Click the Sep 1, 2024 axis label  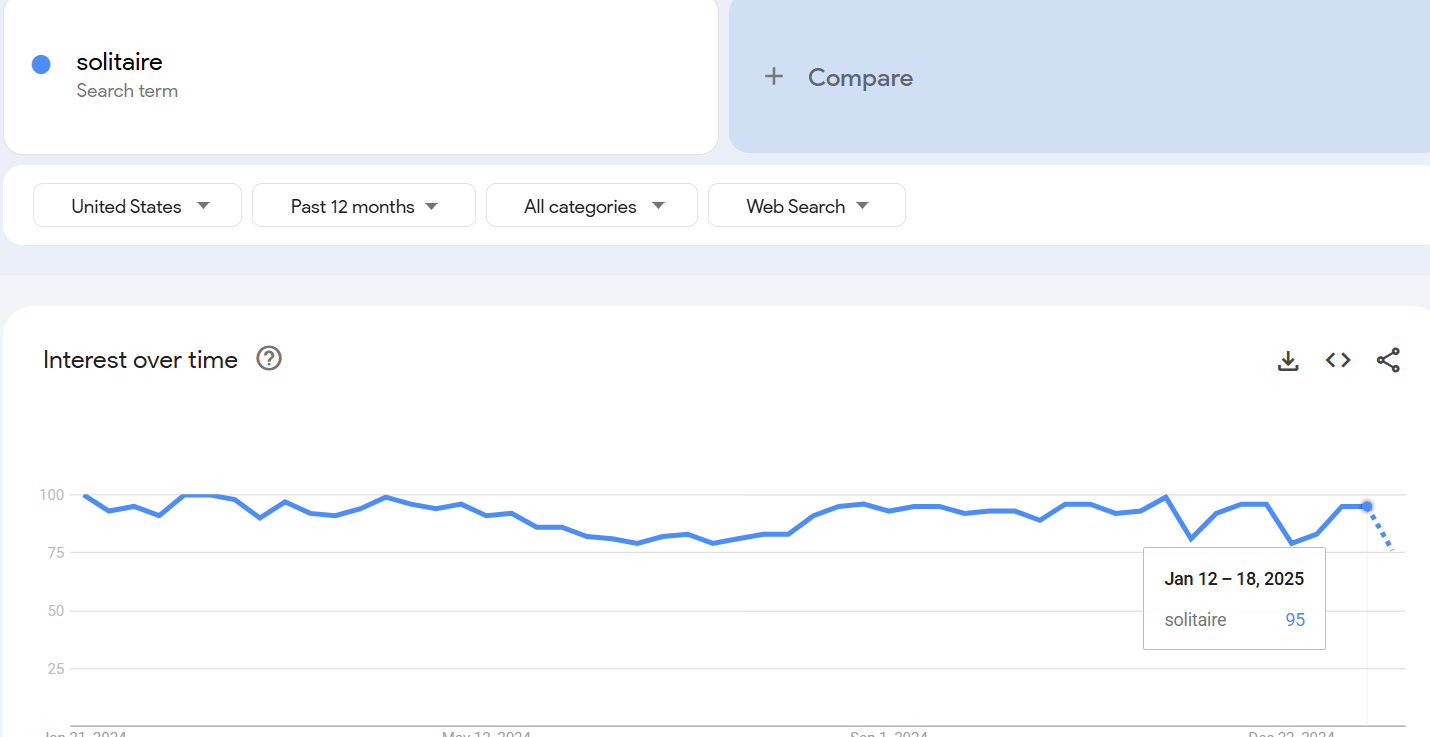[888, 731]
